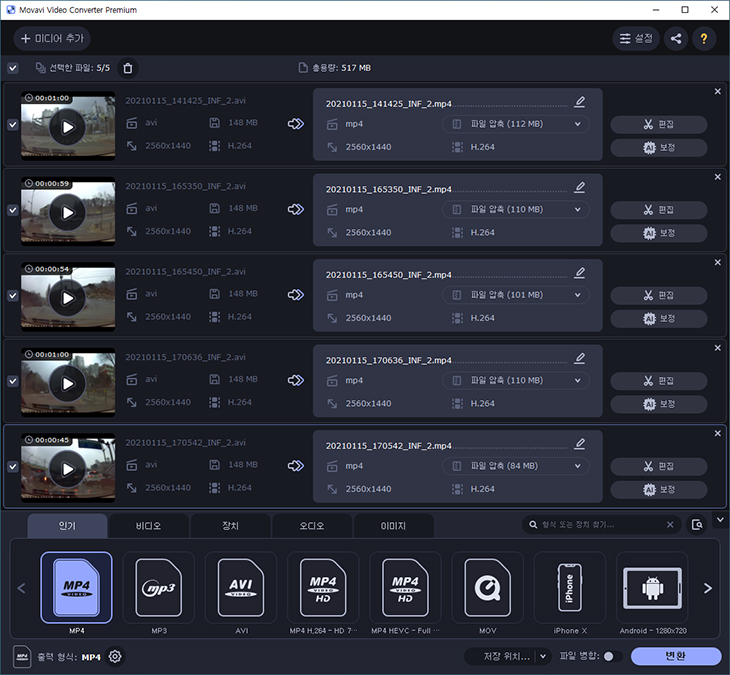Remove file 20210115_170636_INF_2.avi with its X

717,348
